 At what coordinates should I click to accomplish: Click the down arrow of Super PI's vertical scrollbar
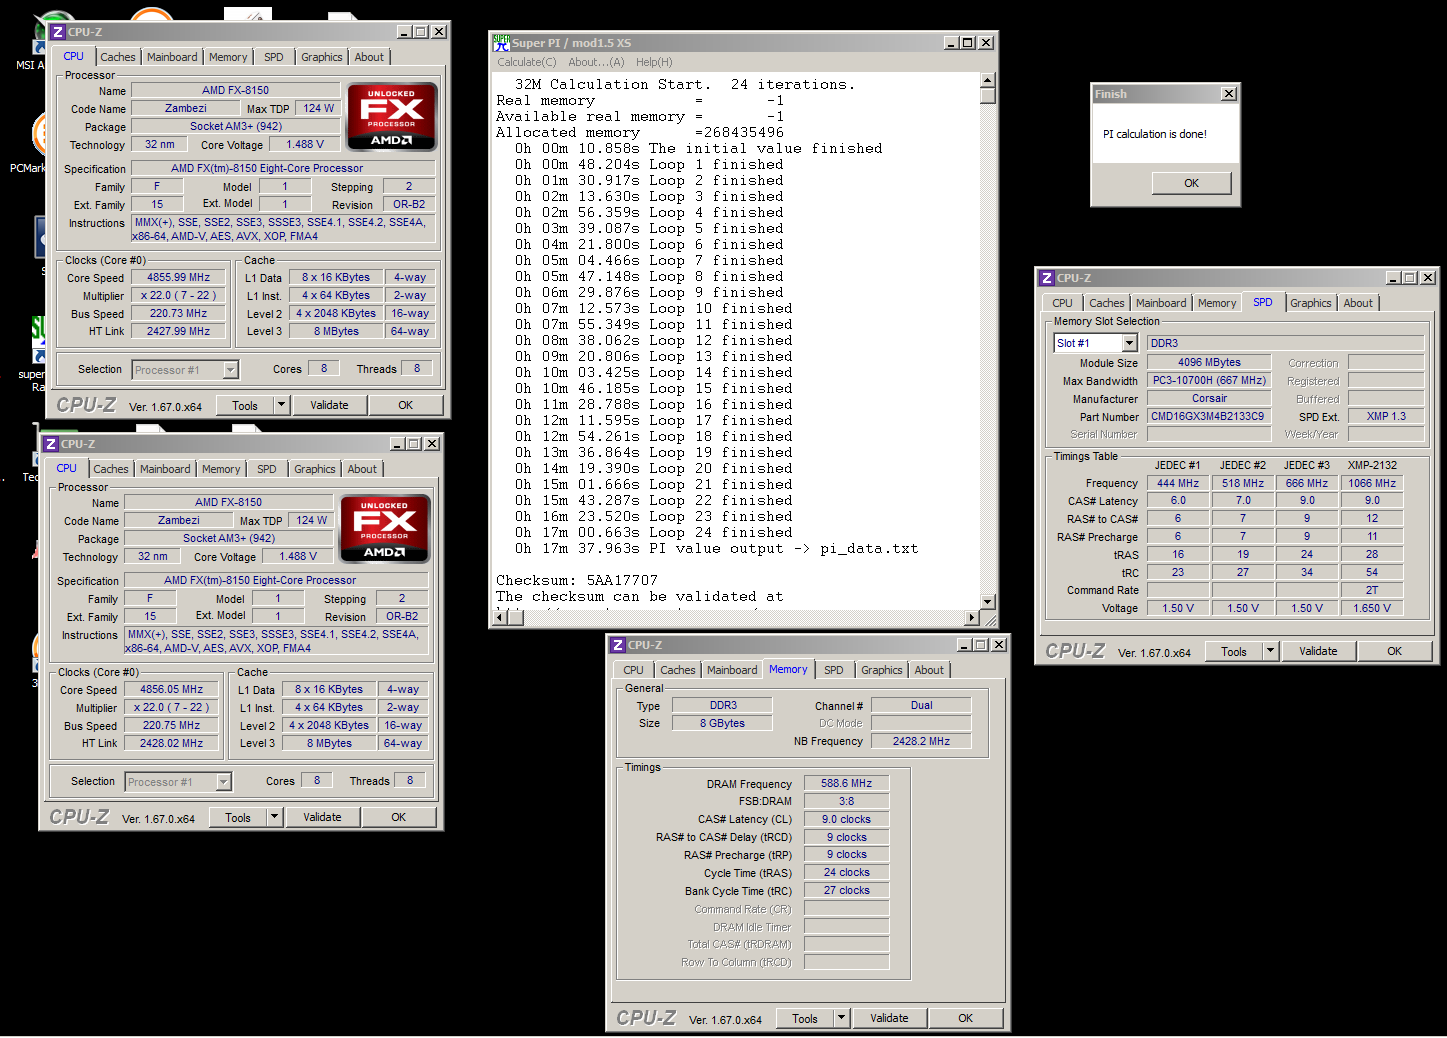tap(988, 602)
